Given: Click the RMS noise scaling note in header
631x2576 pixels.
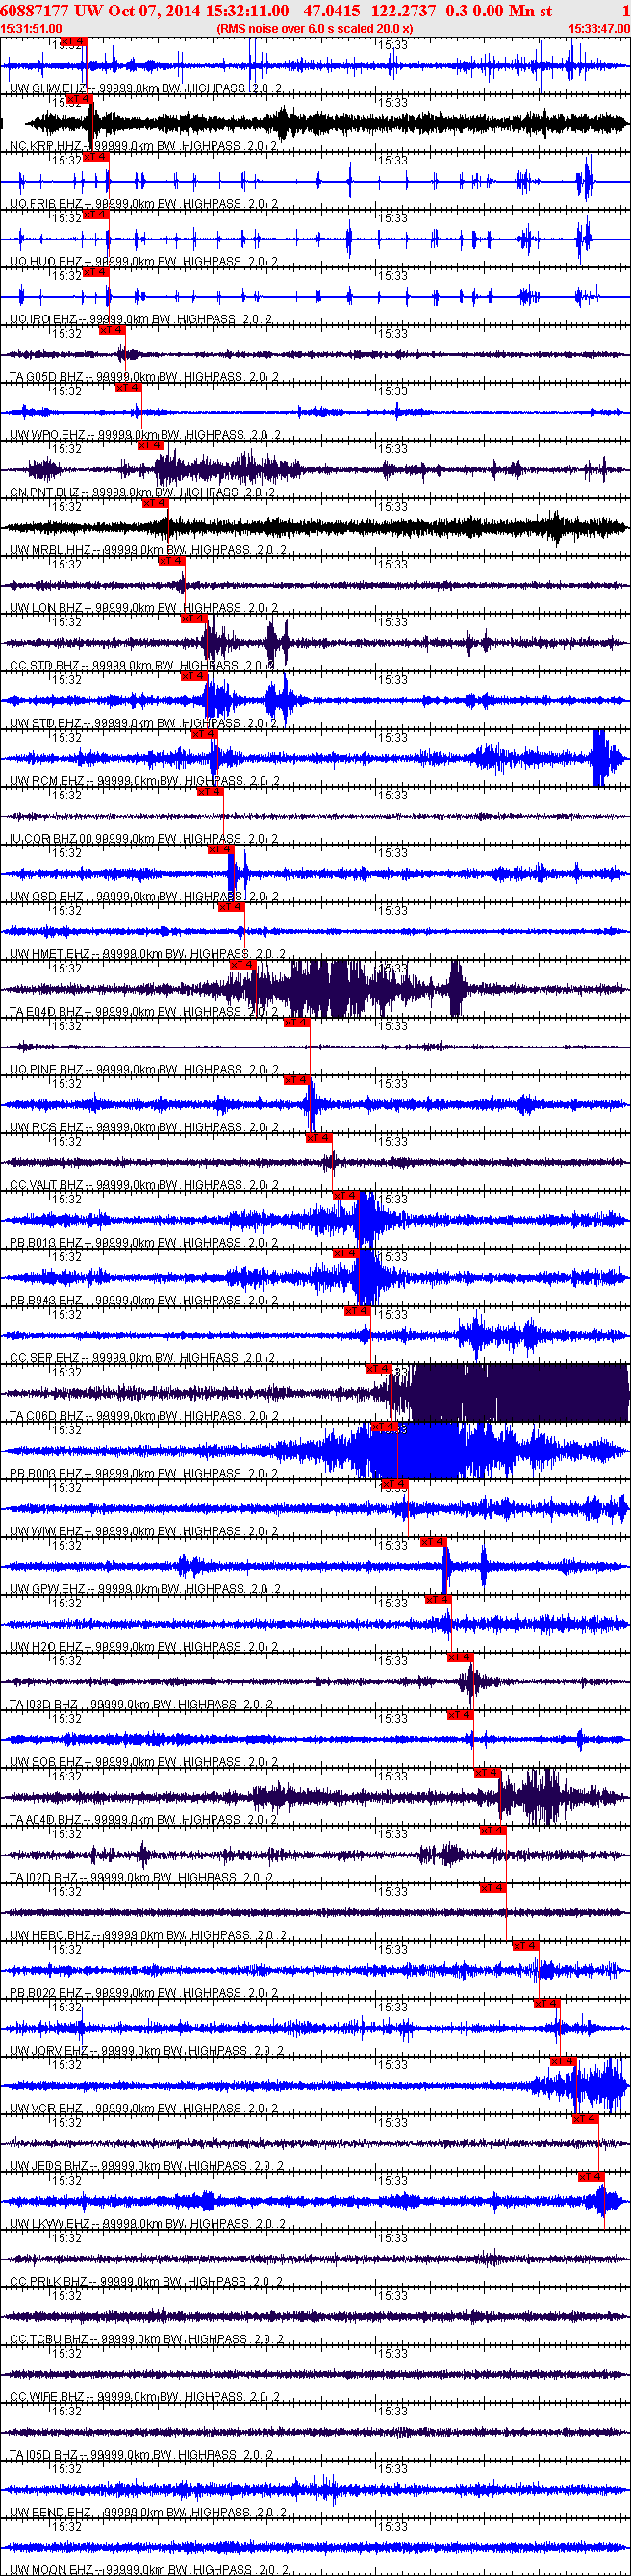Looking at the screenshot, I should (314, 29).
